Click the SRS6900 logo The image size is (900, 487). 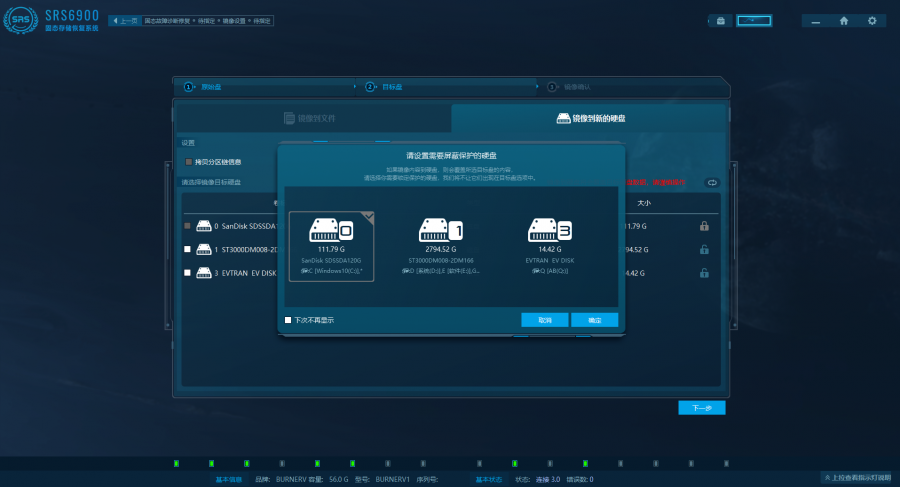coord(52,20)
